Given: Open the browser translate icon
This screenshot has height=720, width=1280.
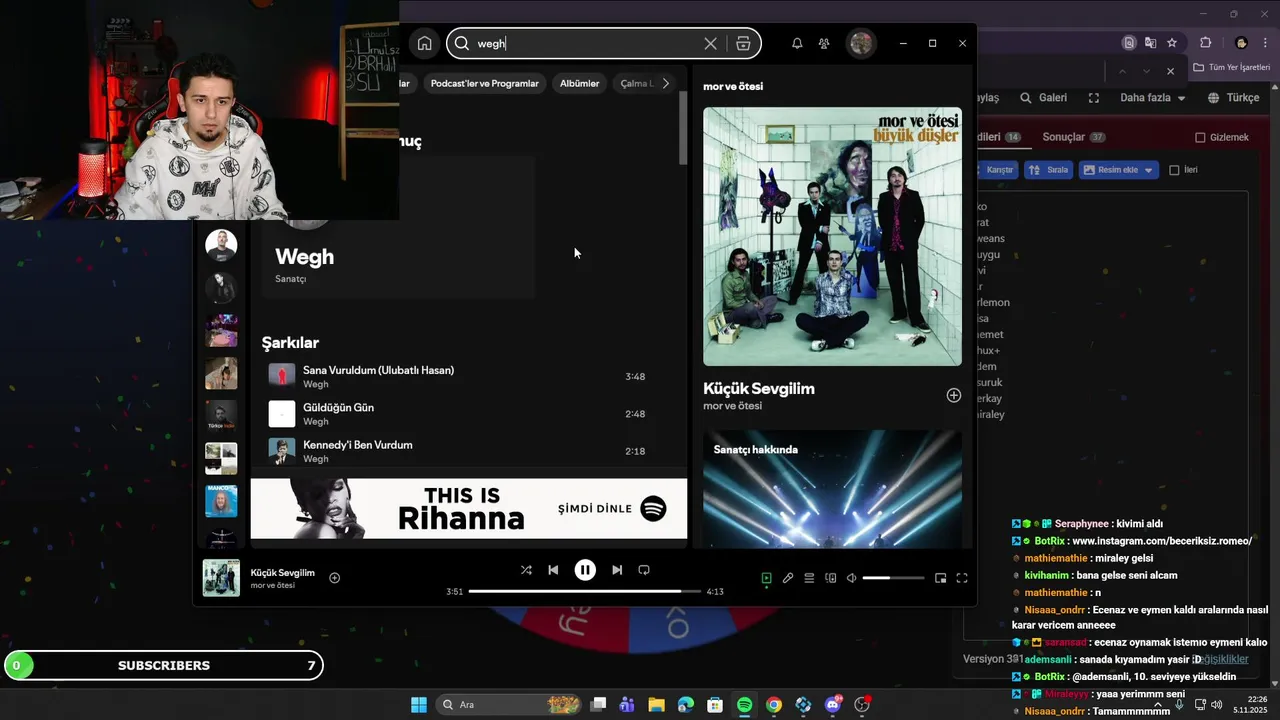Looking at the screenshot, I should 1150,43.
